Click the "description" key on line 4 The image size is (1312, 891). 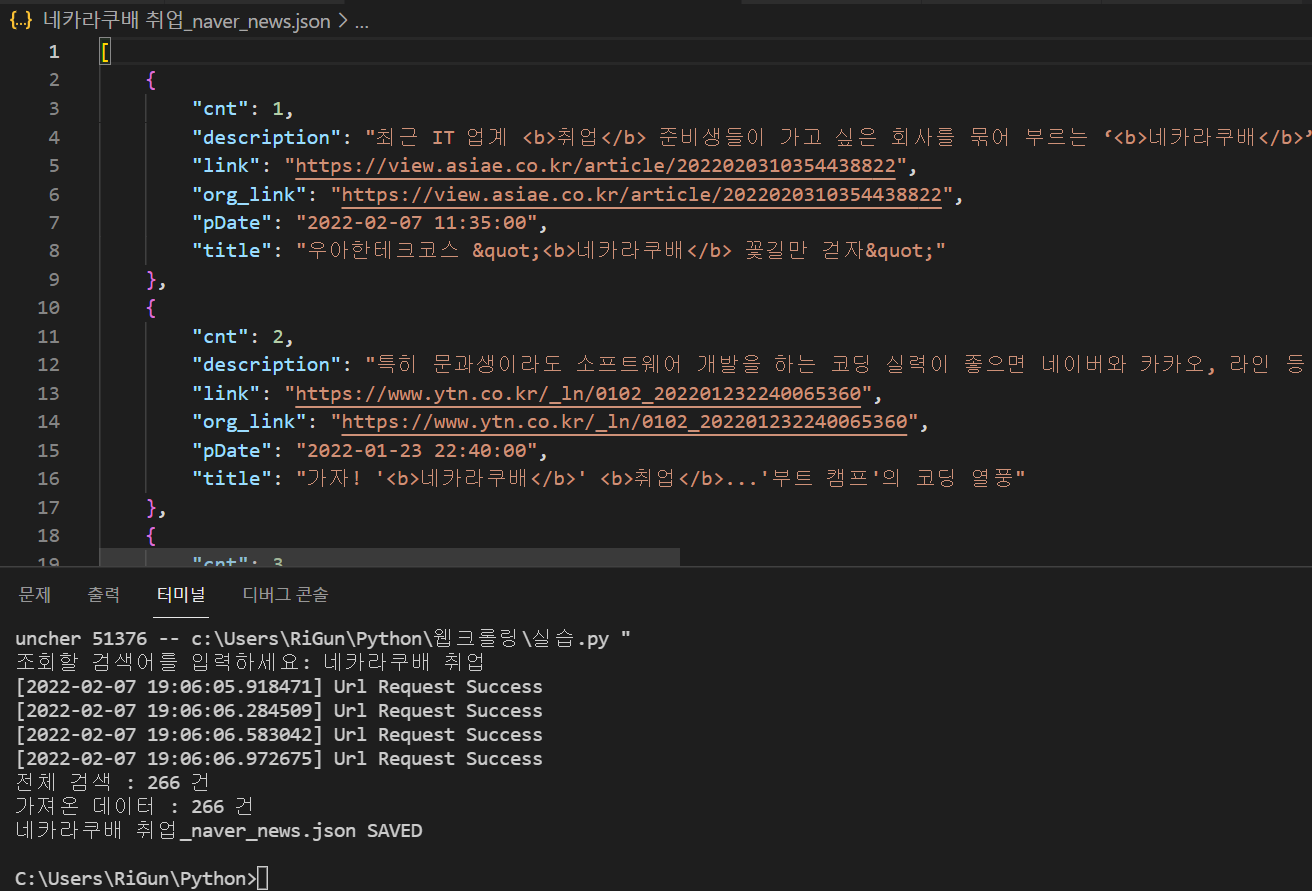pos(266,137)
